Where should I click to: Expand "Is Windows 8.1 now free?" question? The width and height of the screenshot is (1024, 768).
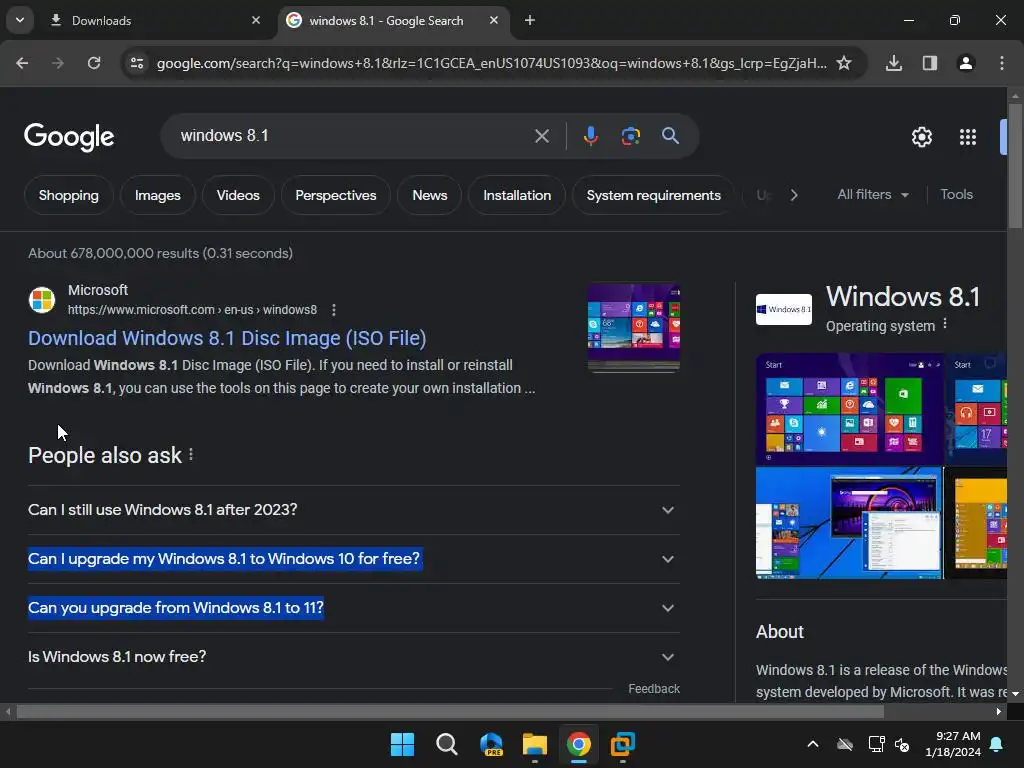pos(353,657)
